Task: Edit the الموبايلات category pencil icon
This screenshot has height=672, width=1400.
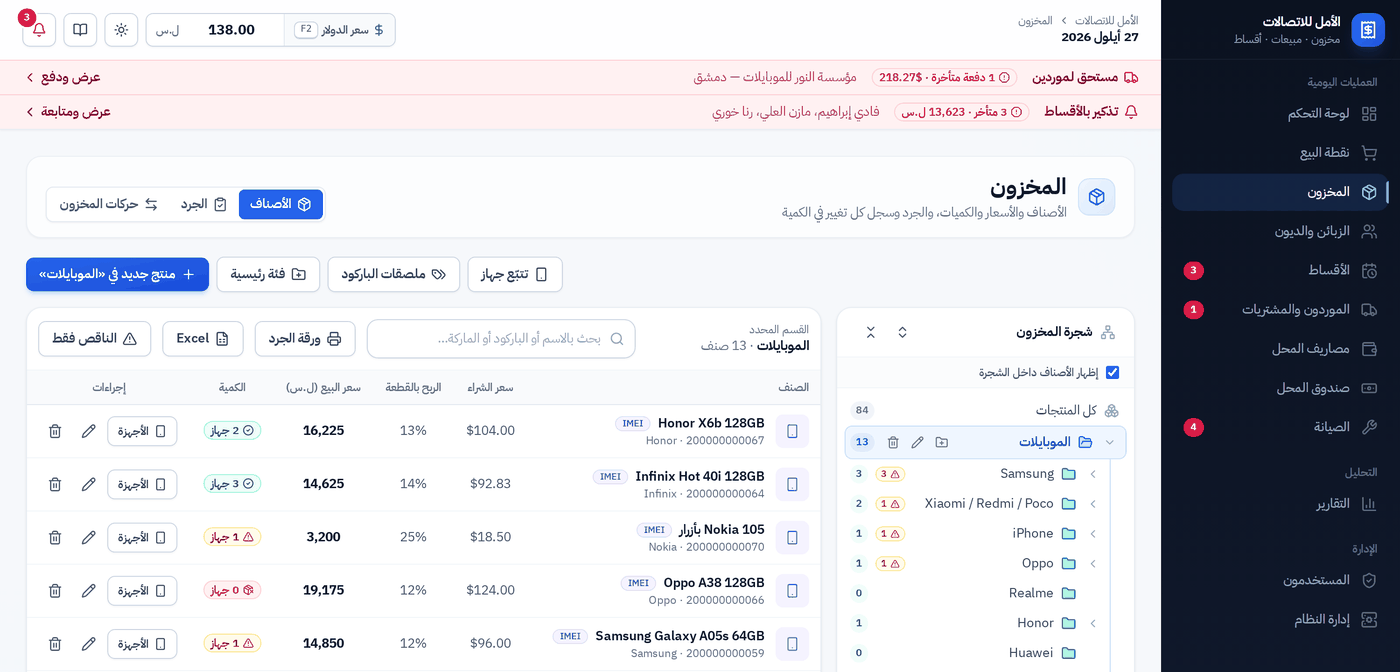Action: (917, 442)
